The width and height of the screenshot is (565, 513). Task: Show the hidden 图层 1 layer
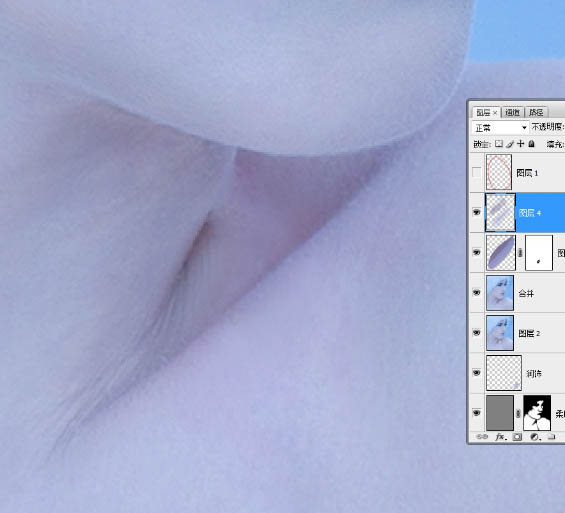click(476, 172)
